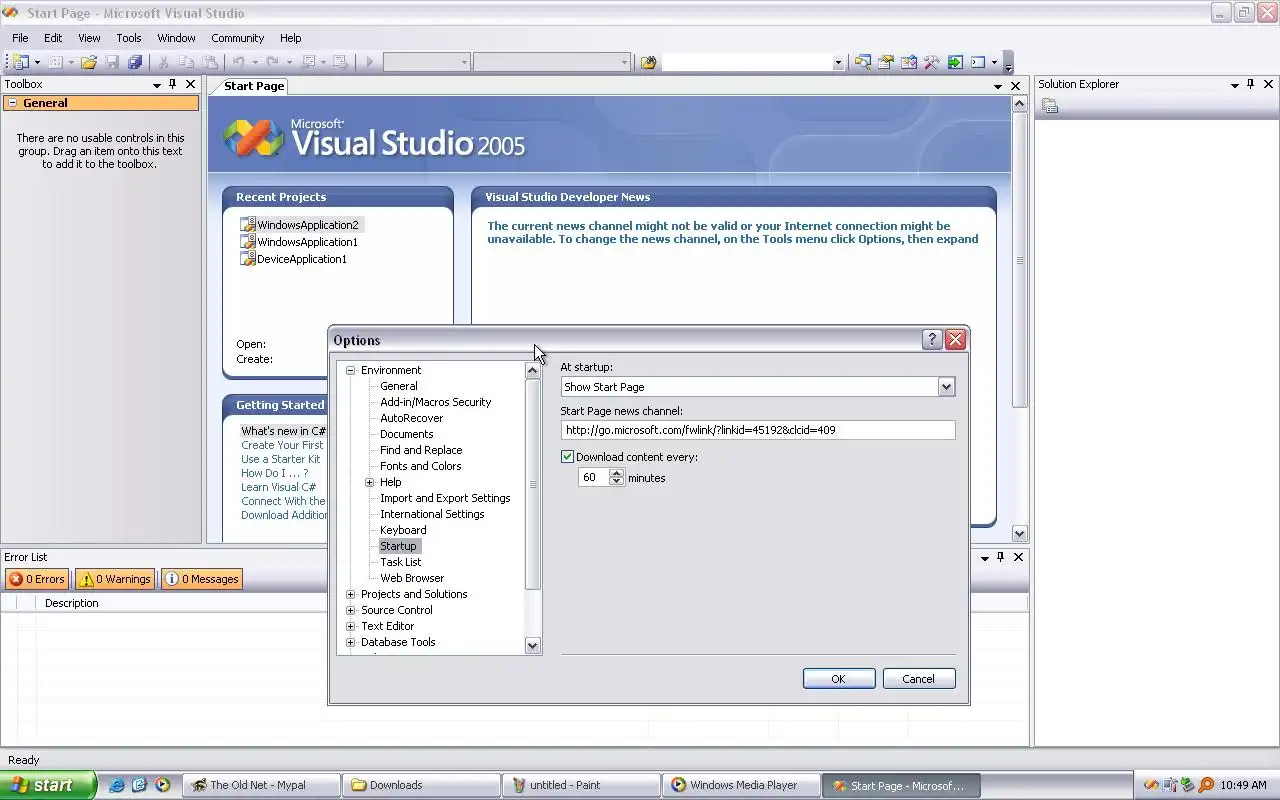The width and height of the screenshot is (1280, 800).
Task: Collapse the Environment tree node
Action: 351,370
